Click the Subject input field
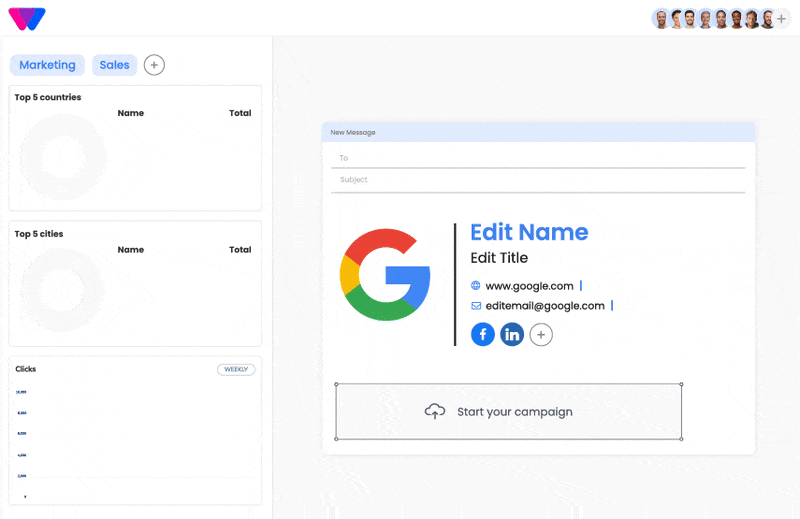800x519 pixels. [538, 180]
